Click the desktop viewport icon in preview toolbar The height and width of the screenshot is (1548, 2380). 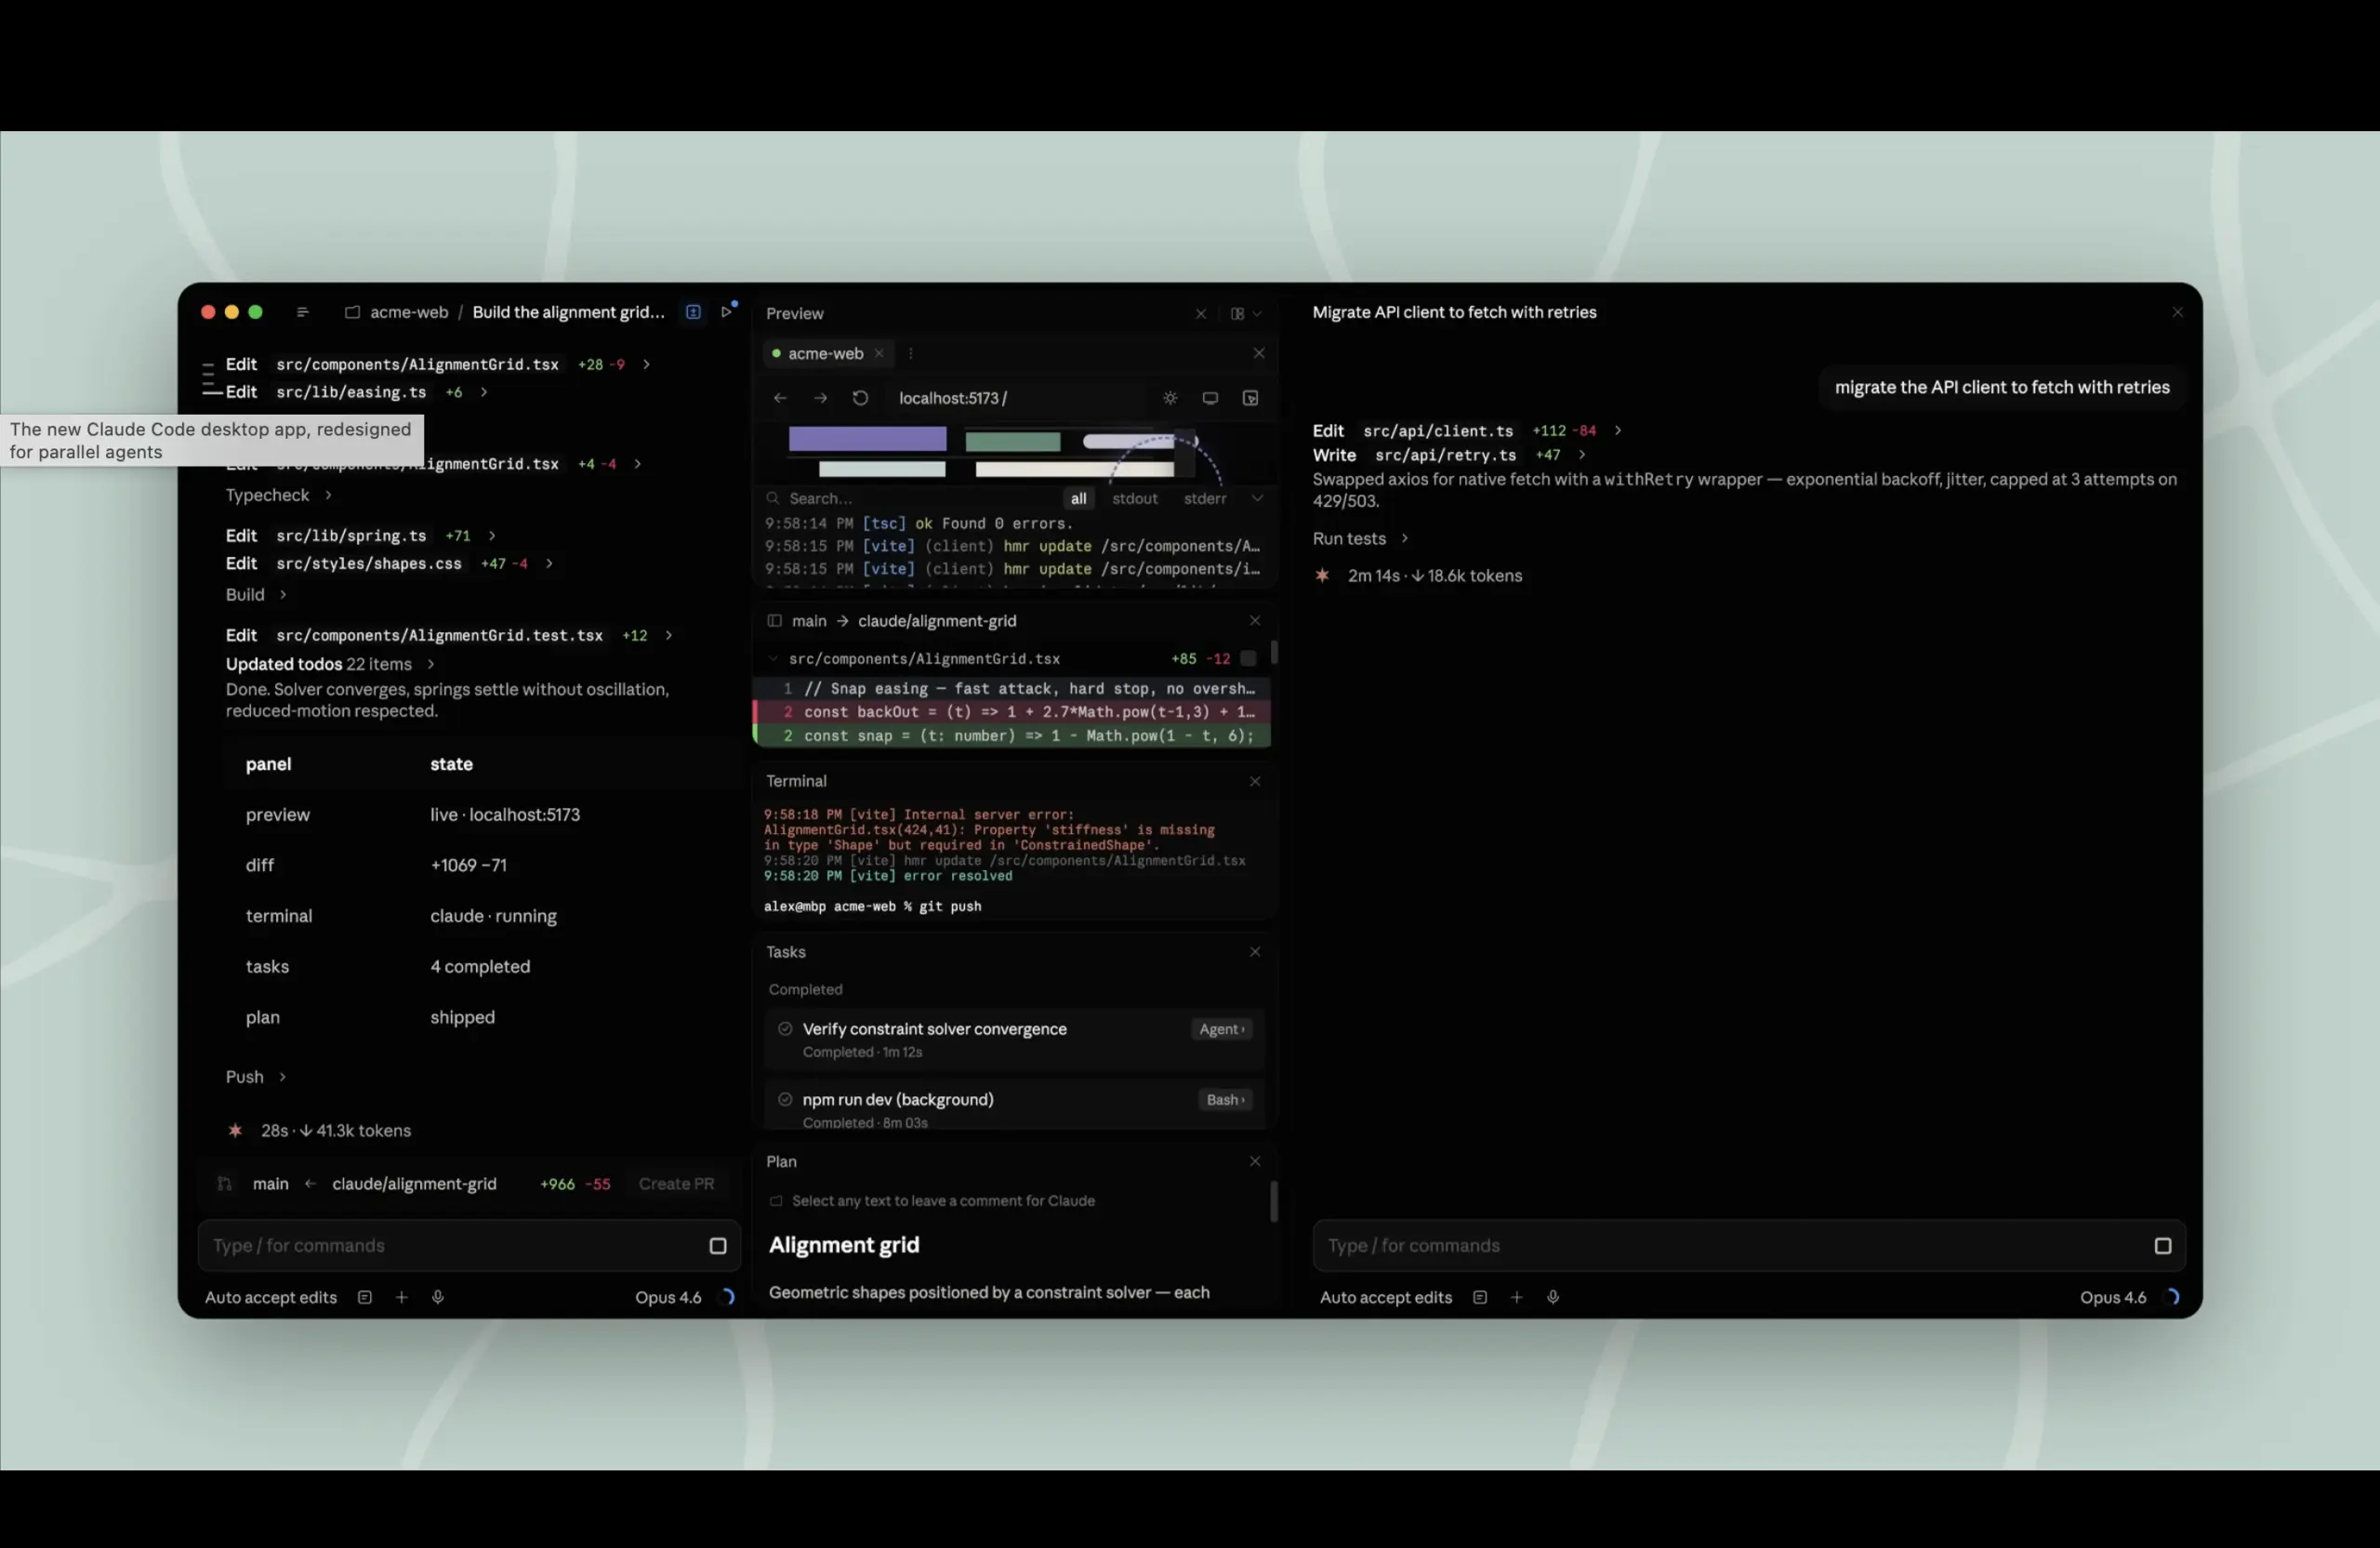point(1210,398)
